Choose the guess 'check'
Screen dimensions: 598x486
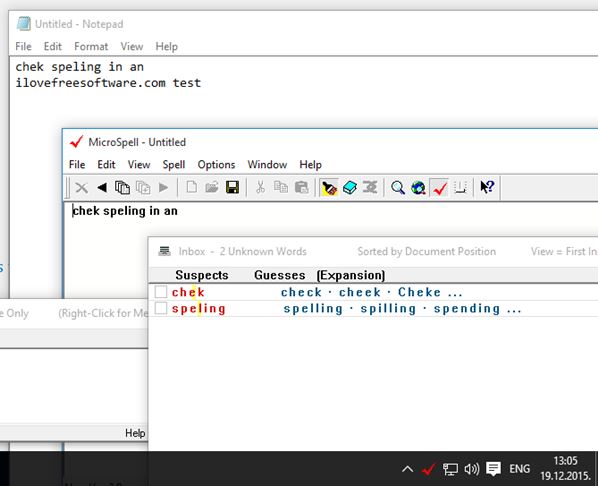[301, 292]
